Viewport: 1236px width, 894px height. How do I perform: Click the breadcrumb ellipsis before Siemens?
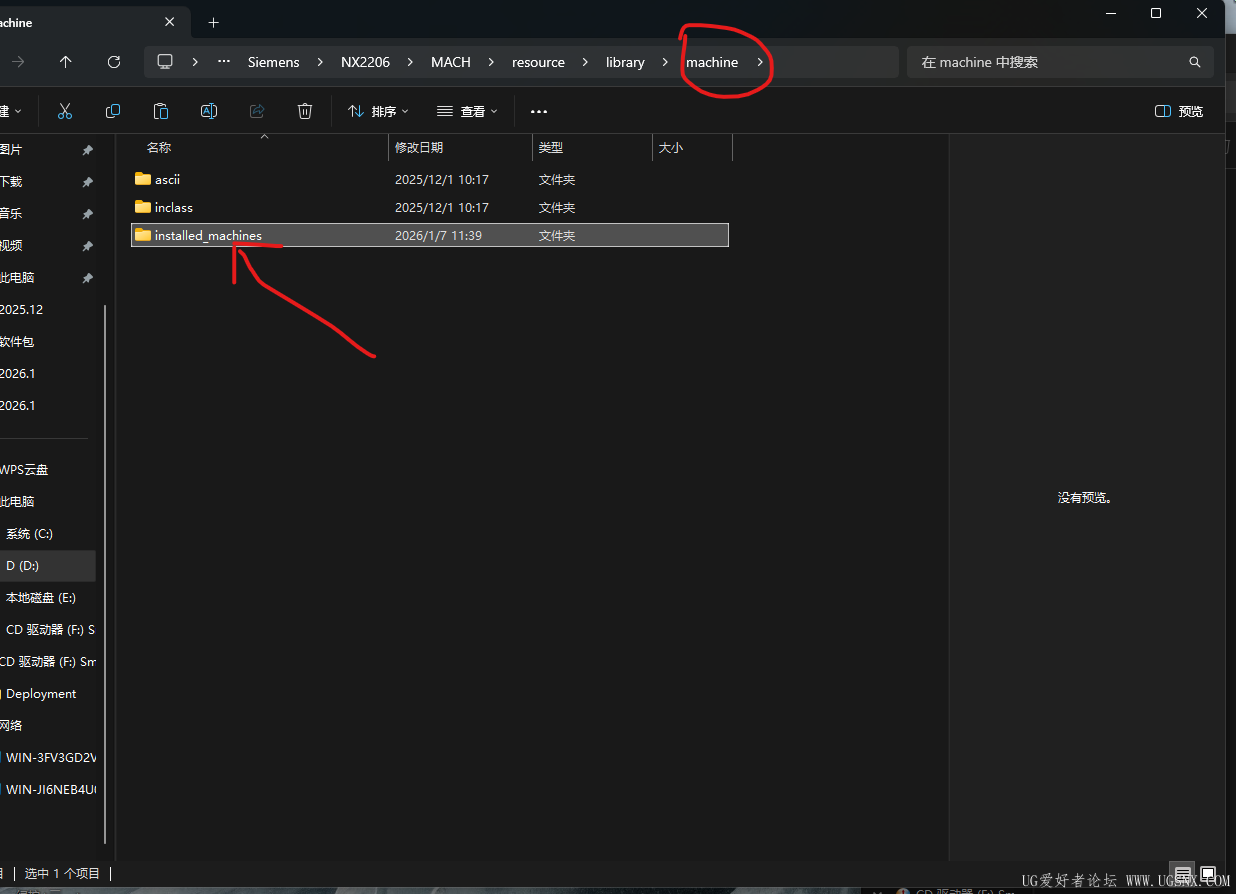click(224, 62)
